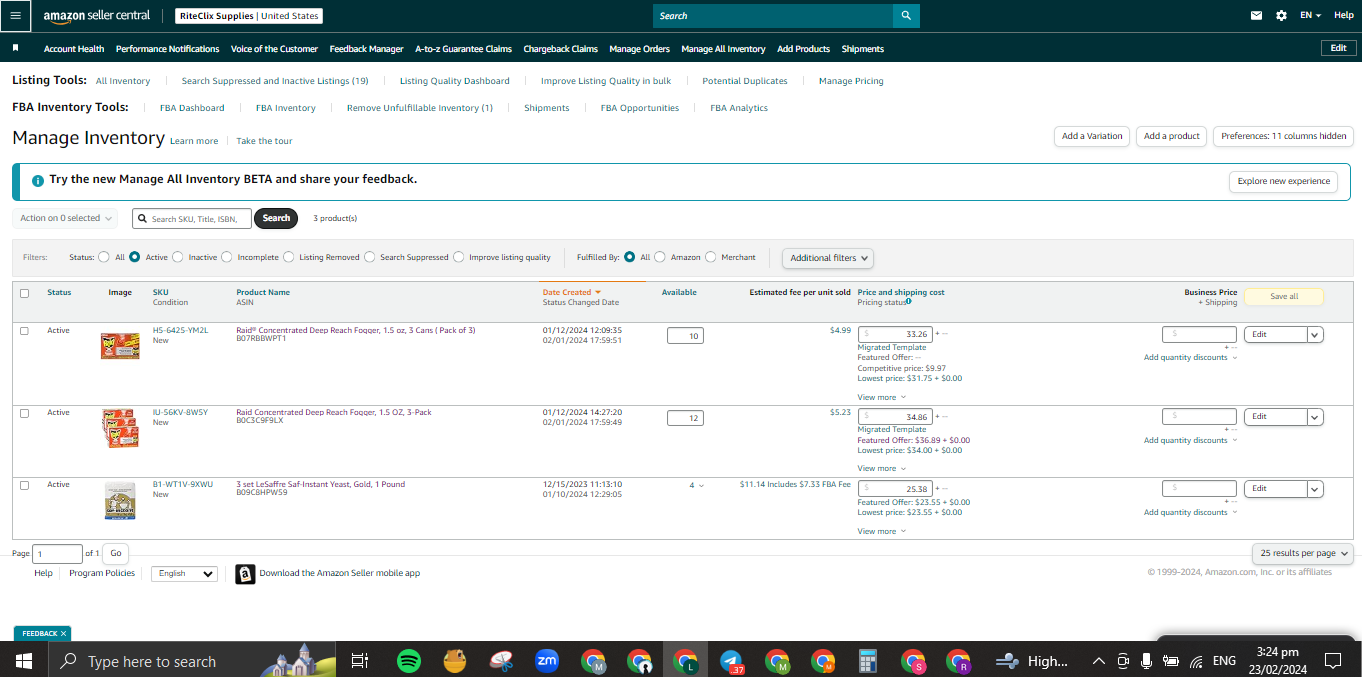Open the settings gear icon
This screenshot has height=677, width=1362.
pyautogui.click(x=1281, y=16)
